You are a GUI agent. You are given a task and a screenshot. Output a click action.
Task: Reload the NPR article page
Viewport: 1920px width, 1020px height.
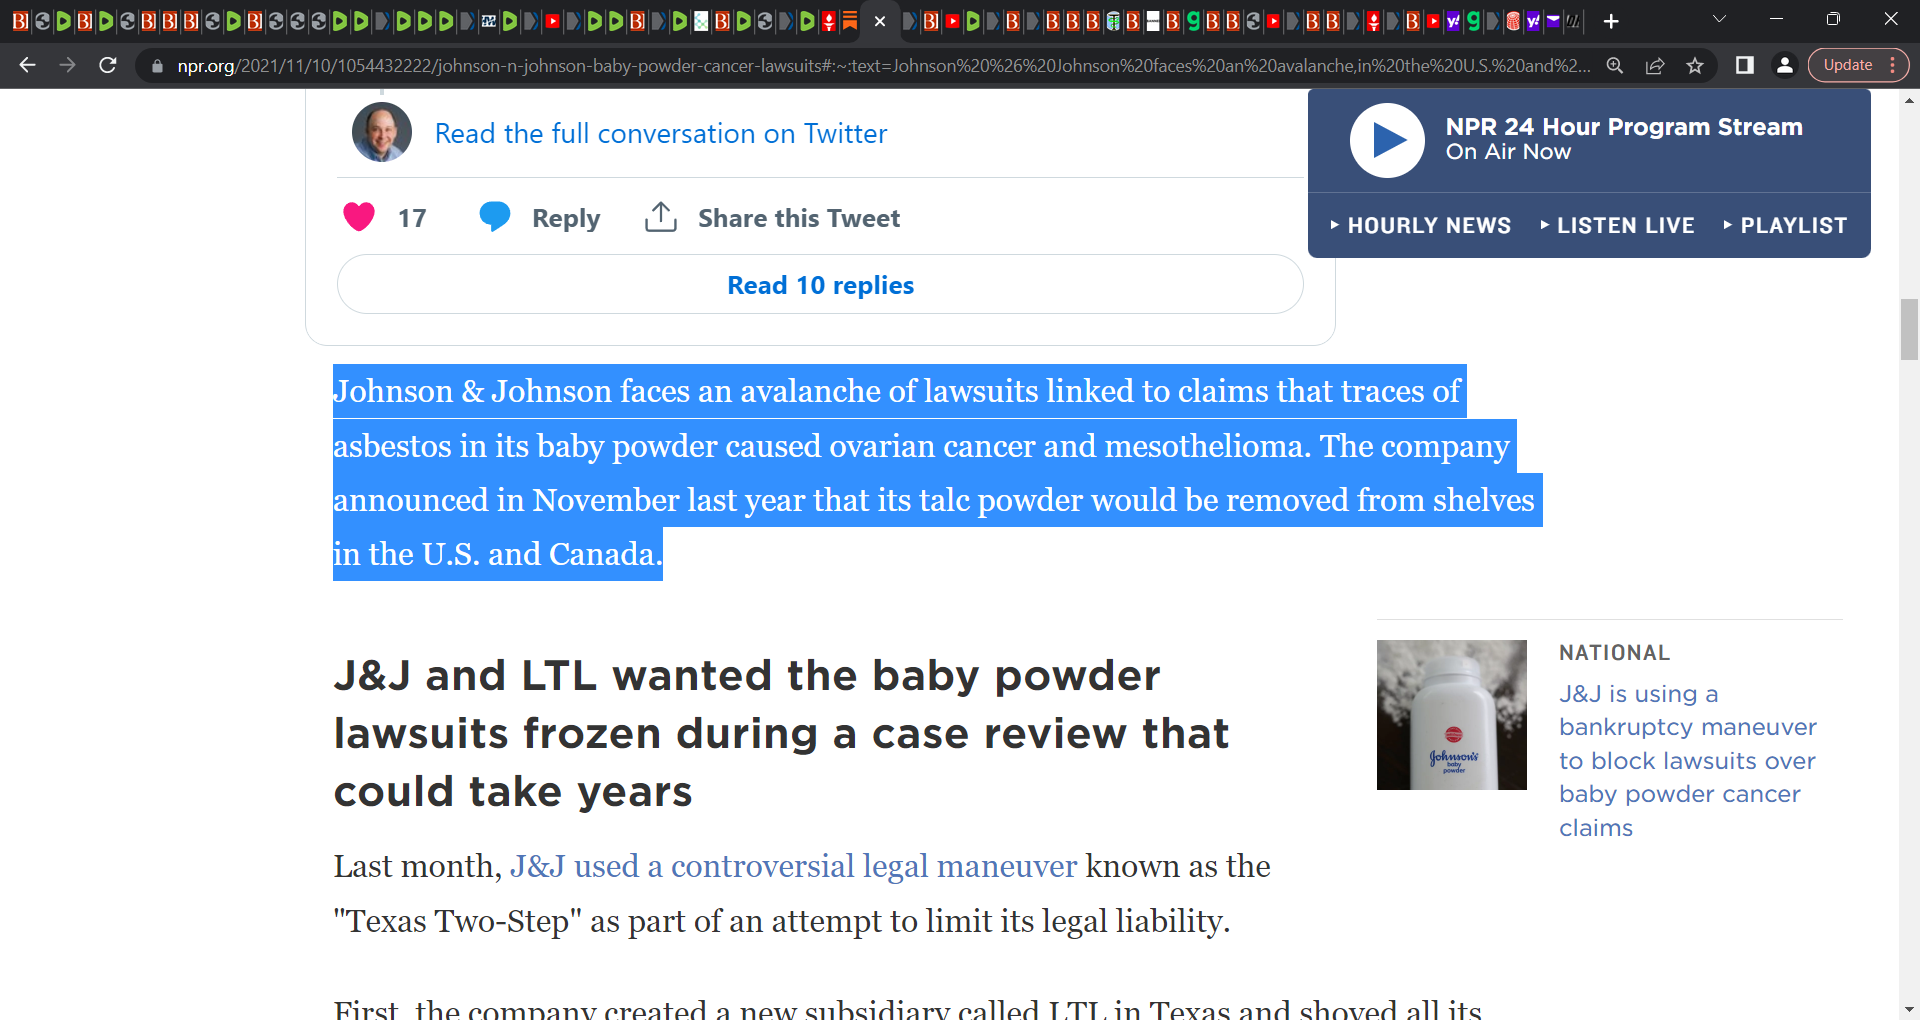point(108,65)
